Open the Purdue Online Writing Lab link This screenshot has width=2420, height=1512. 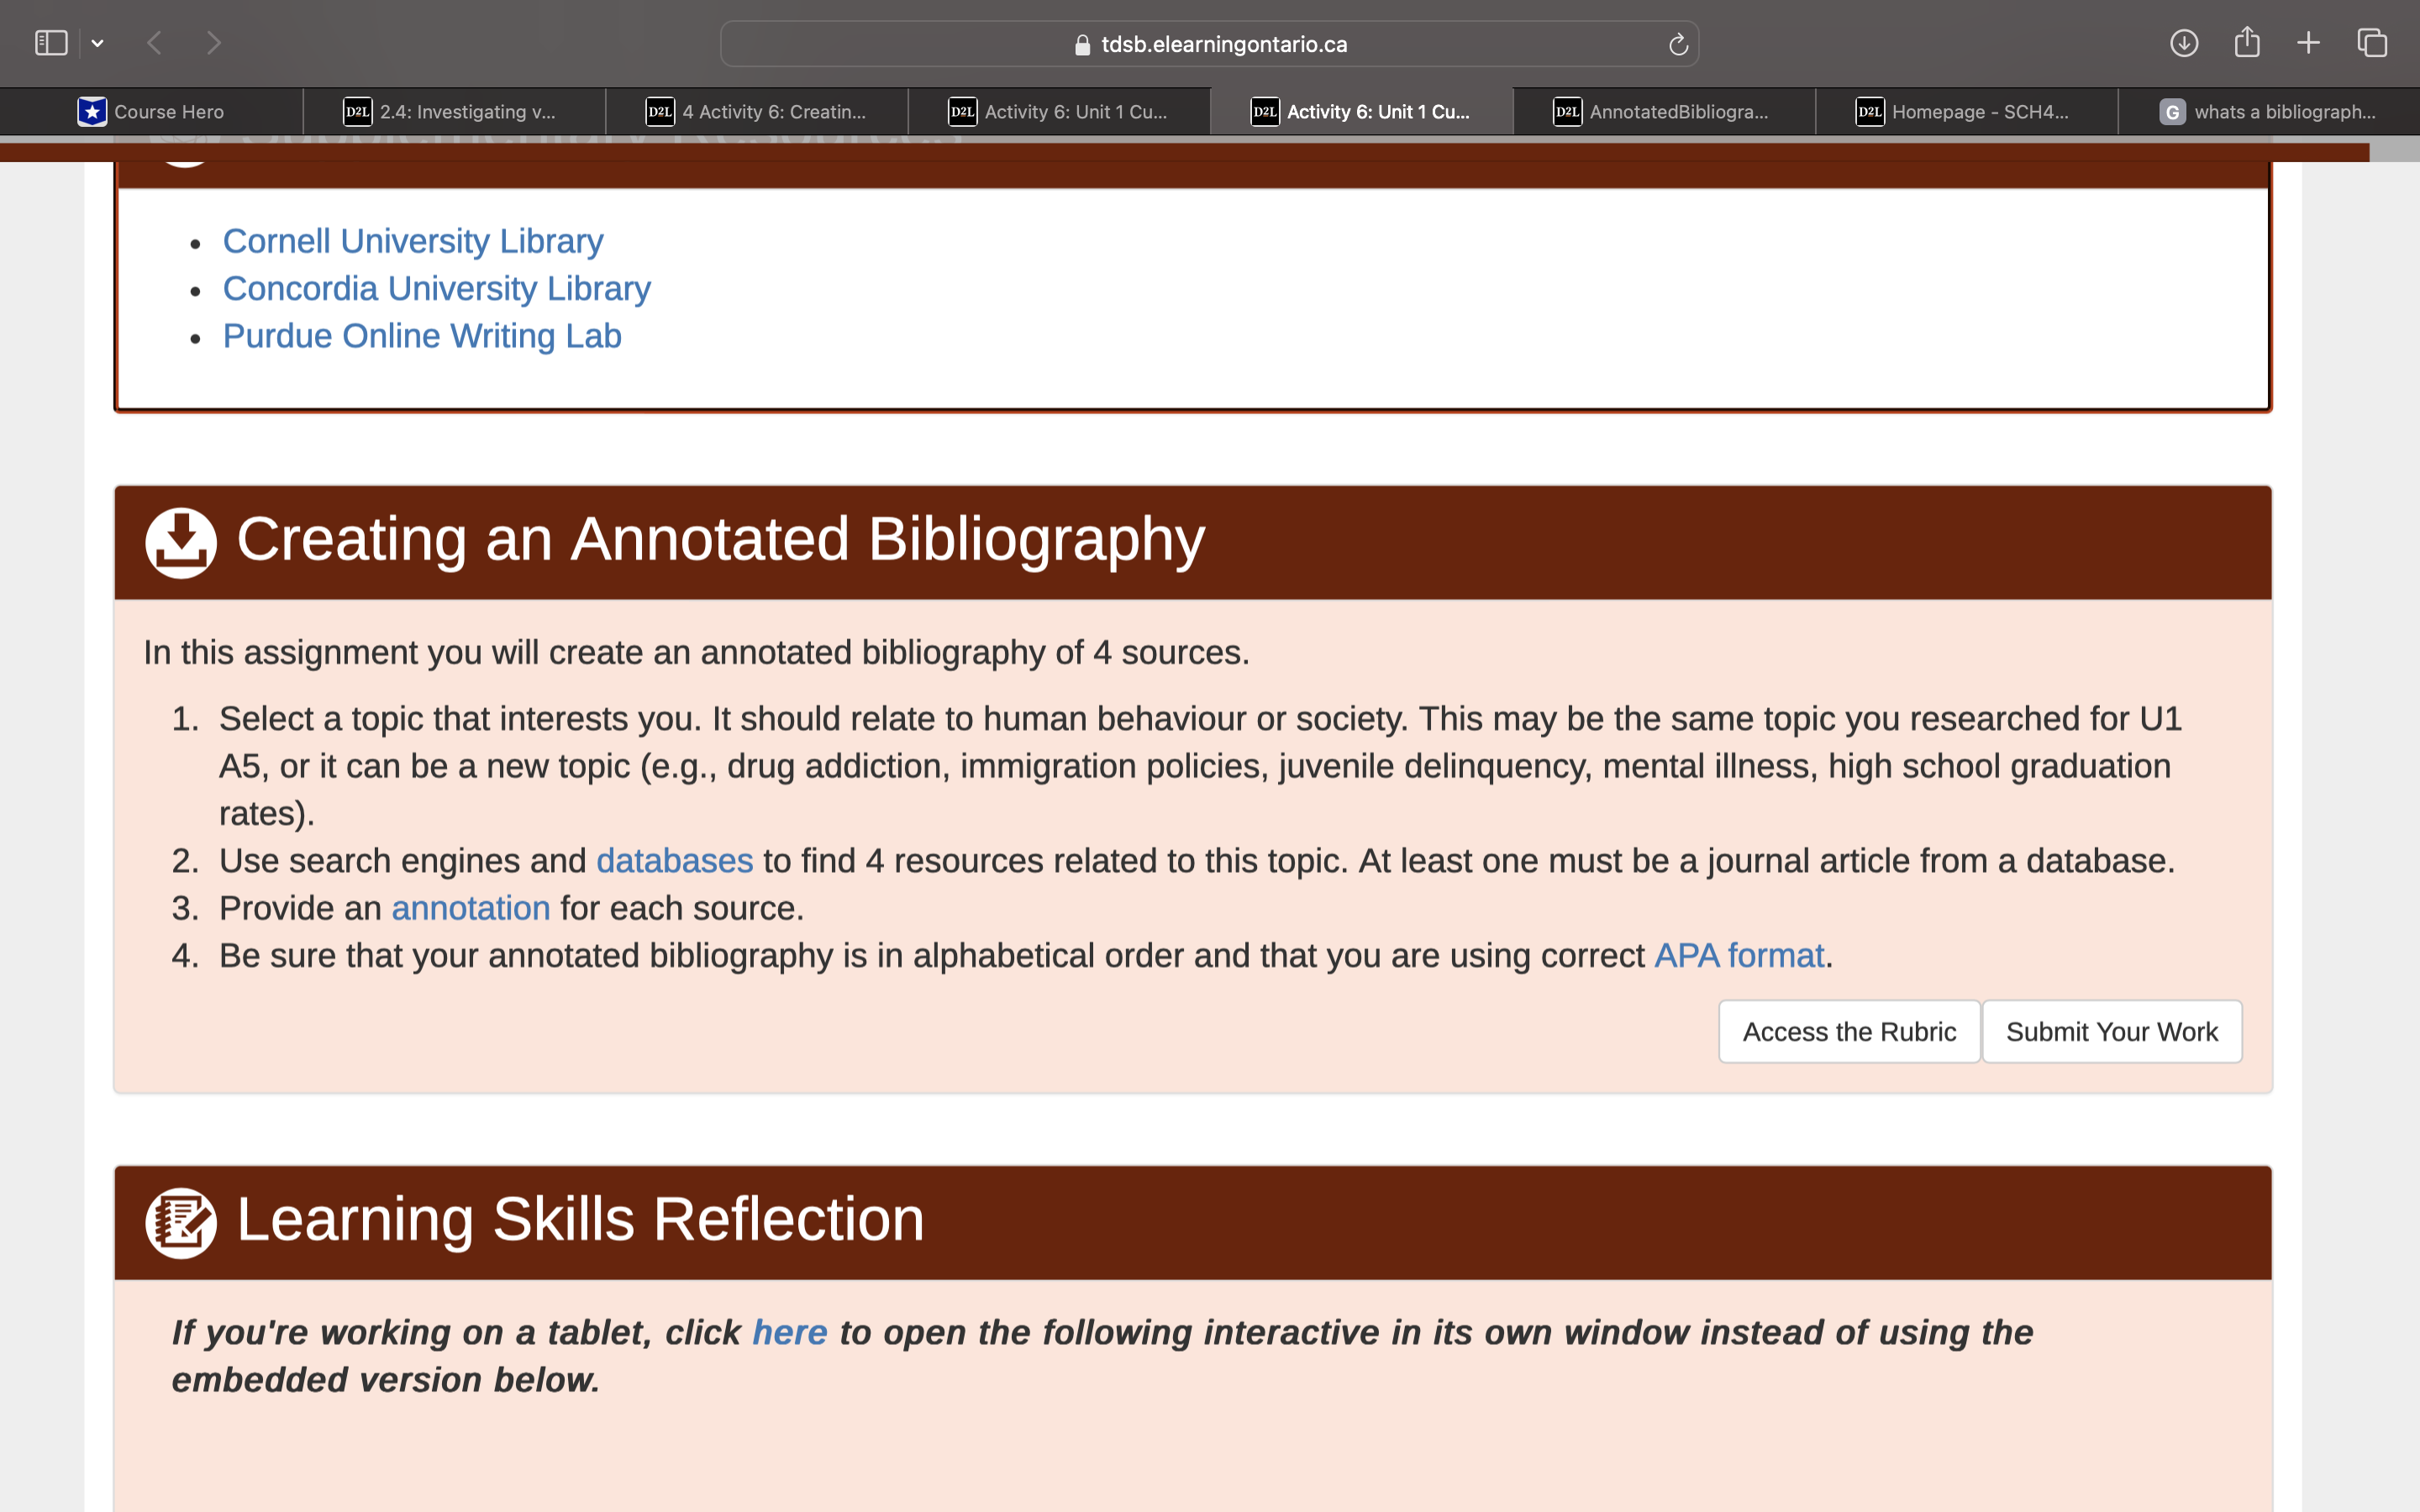point(421,336)
